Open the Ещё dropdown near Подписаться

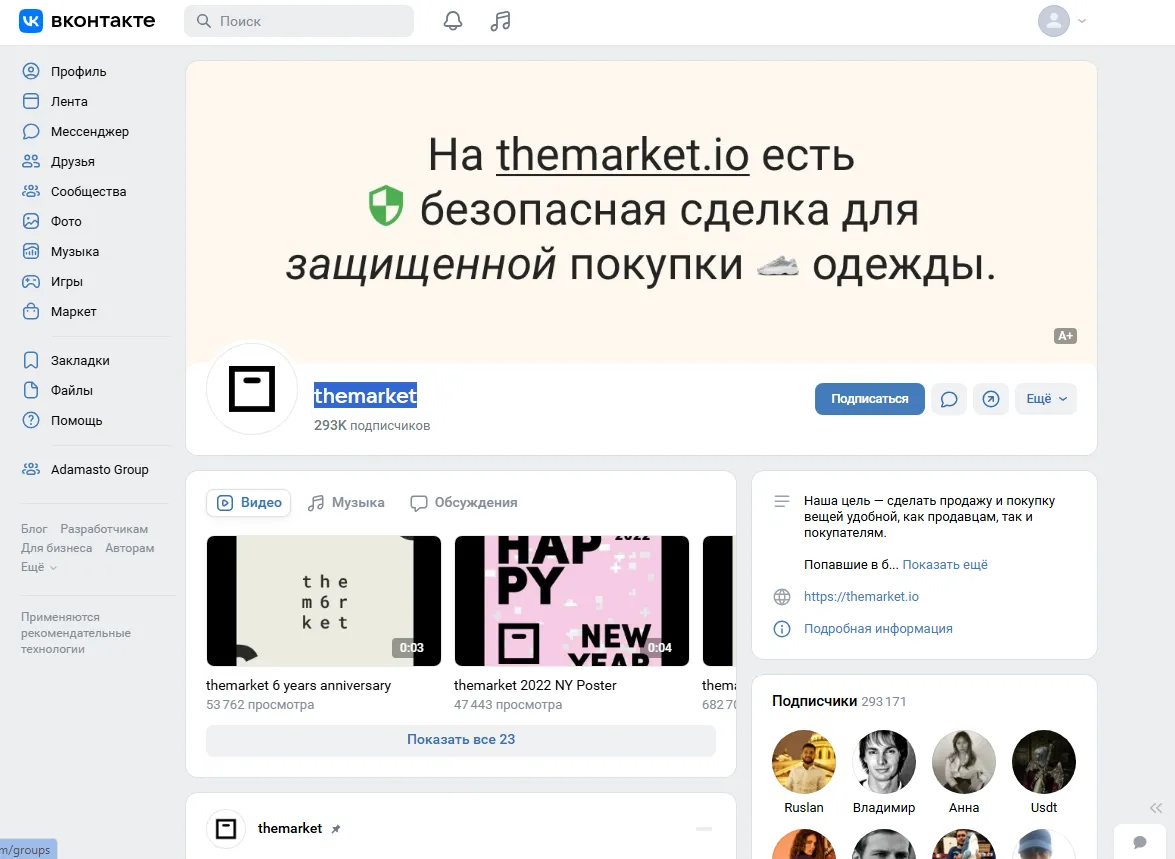click(1046, 399)
